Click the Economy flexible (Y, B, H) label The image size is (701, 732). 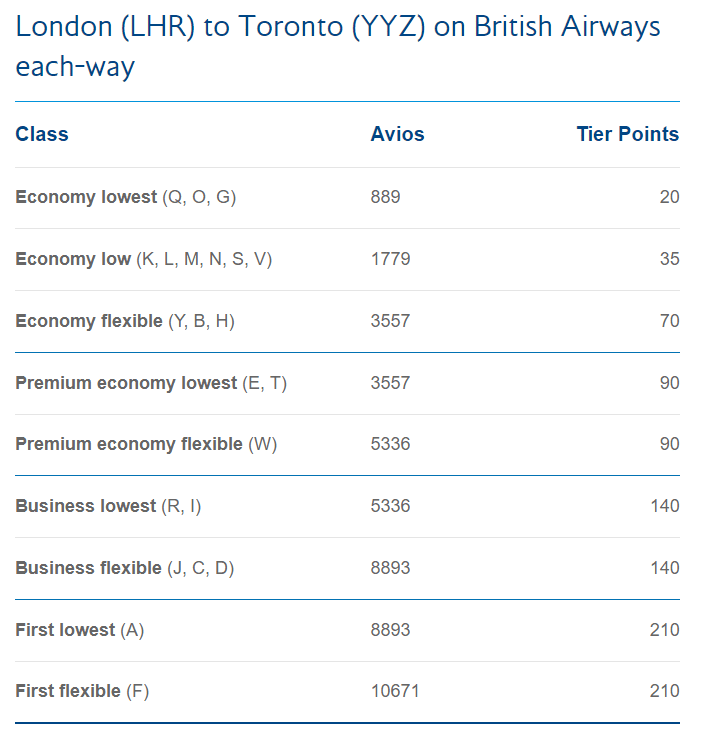coord(125,321)
